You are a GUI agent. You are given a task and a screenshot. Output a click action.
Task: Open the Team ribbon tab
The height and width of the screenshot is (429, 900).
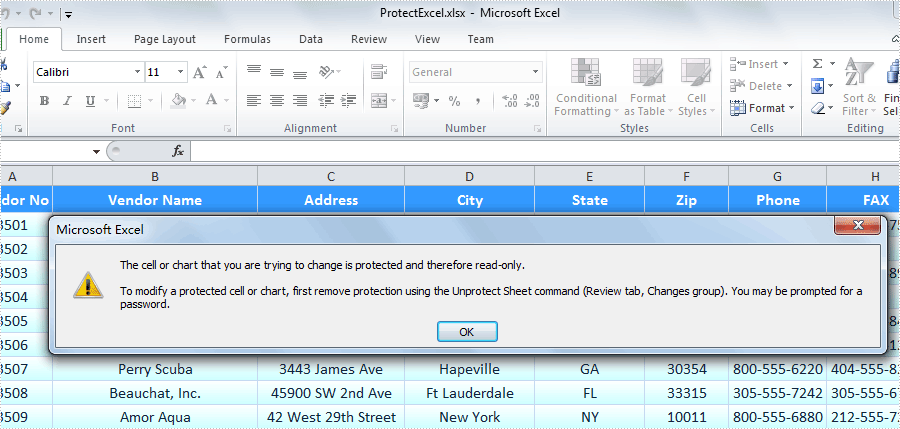coord(480,40)
